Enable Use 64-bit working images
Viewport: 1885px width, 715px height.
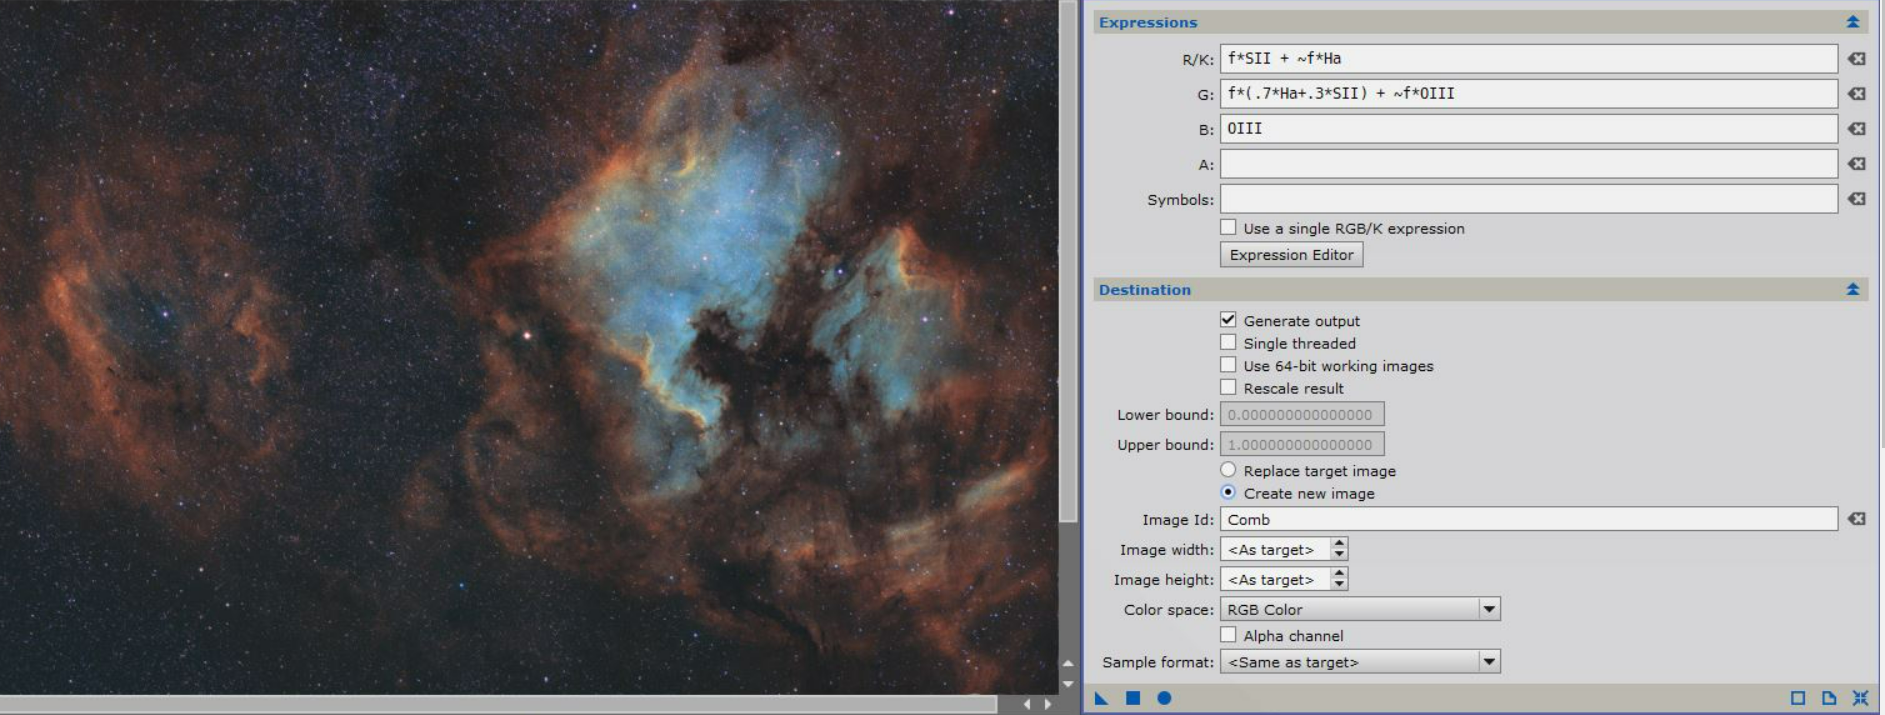[1228, 365]
